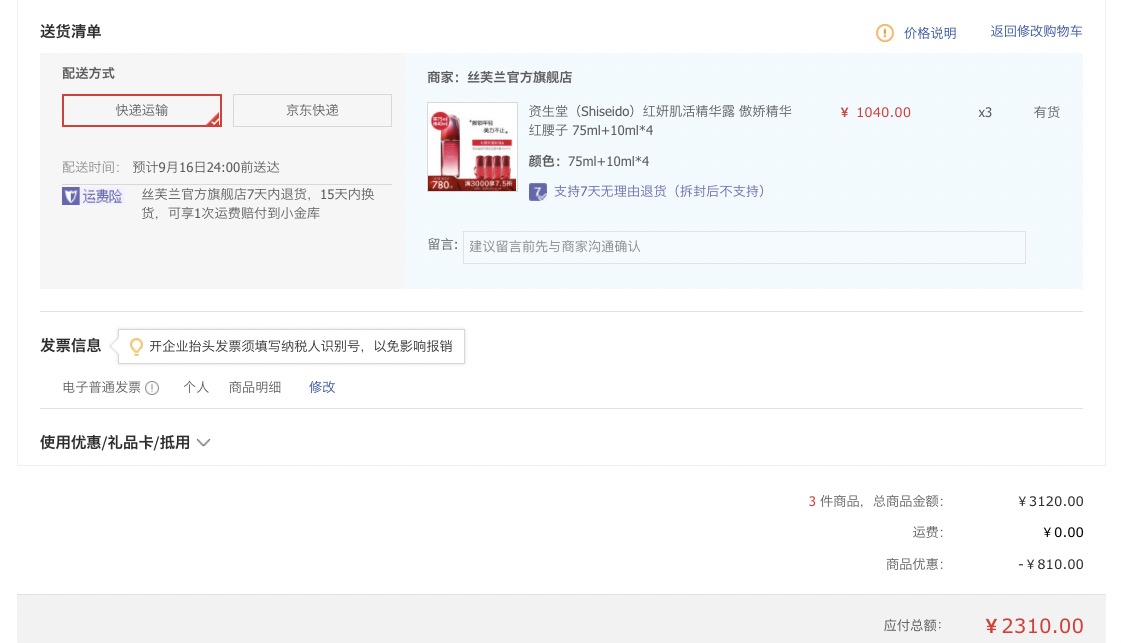
Task: Expand 使用优惠/礼品卡/抵用 section
Action: pos(115,443)
